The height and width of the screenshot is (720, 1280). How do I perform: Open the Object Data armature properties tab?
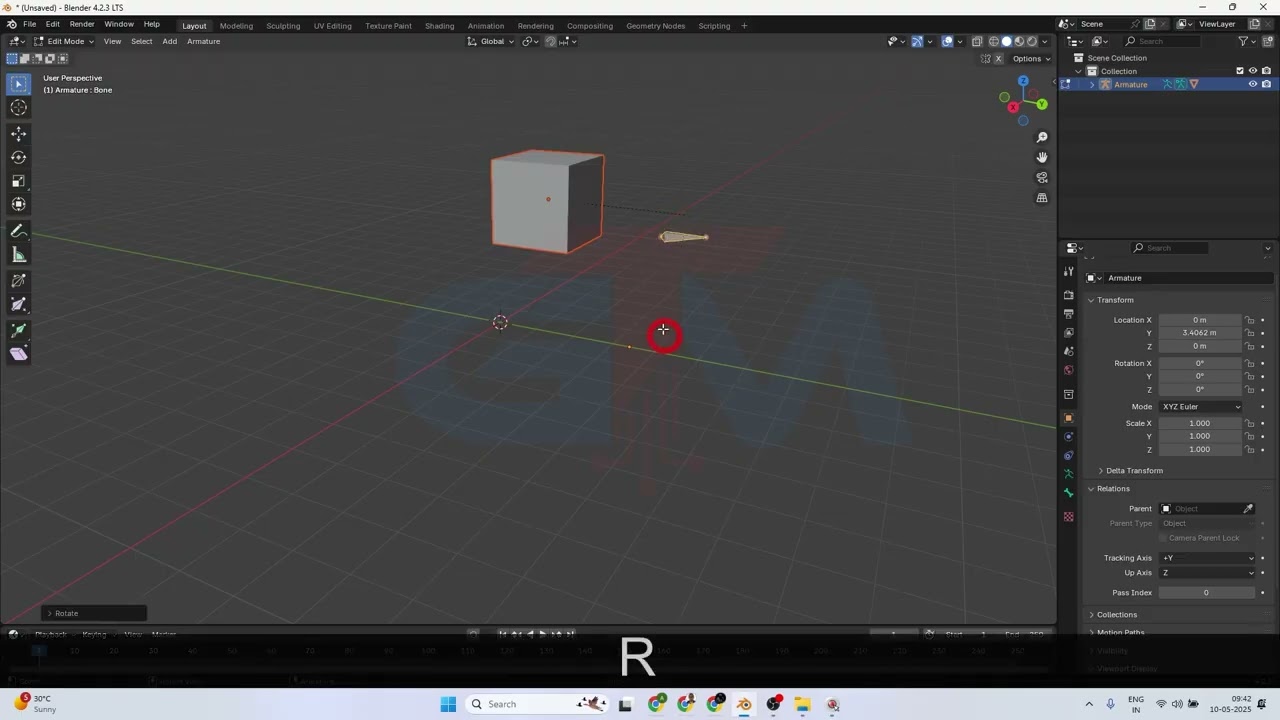pos(1068,474)
